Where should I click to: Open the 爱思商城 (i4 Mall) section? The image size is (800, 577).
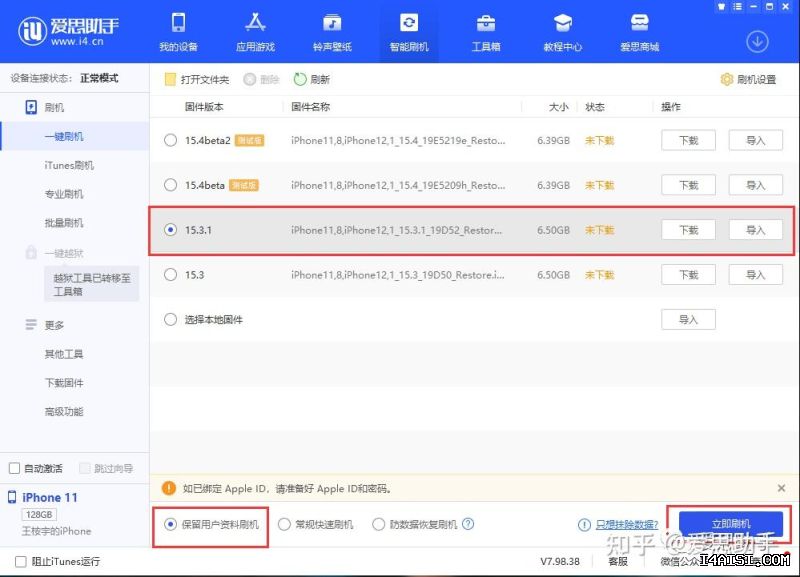tap(640, 30)
